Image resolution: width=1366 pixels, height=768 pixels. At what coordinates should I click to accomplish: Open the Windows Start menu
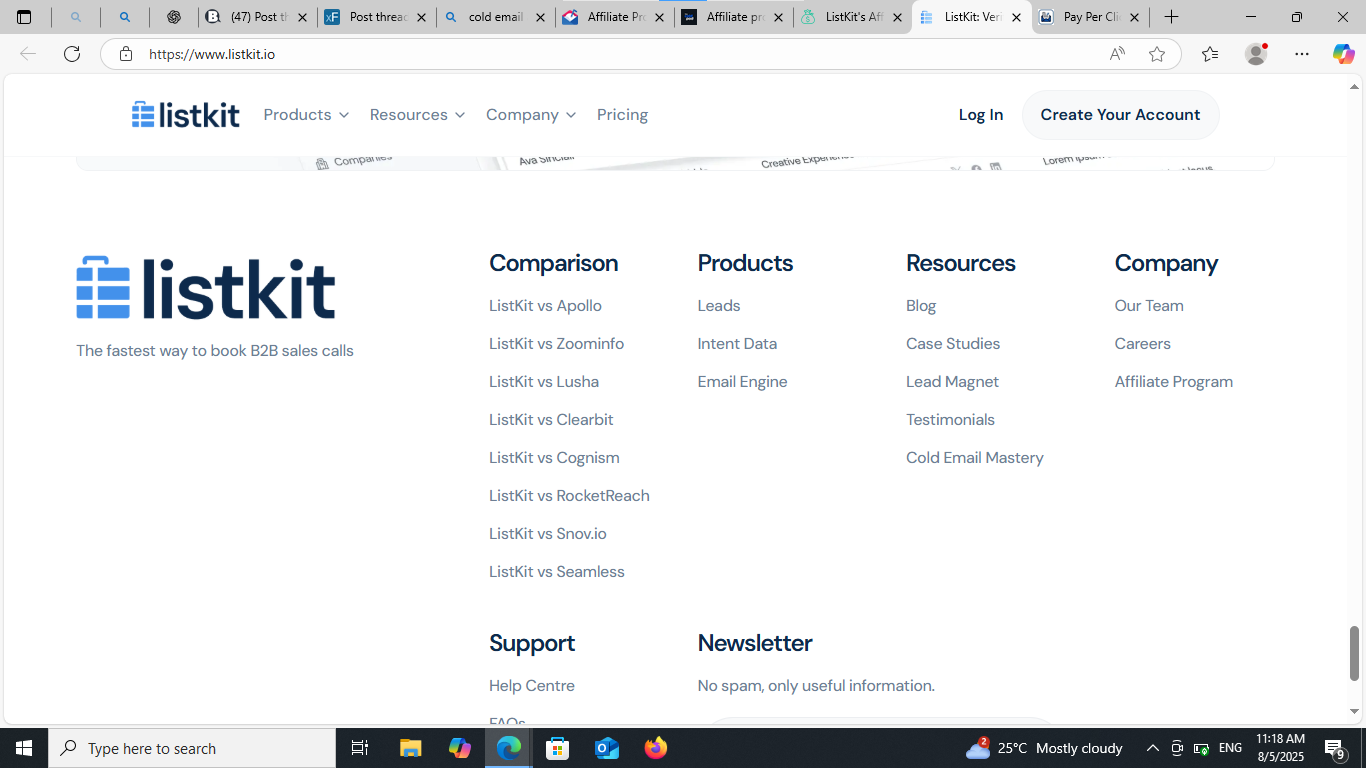click(24, 748)
